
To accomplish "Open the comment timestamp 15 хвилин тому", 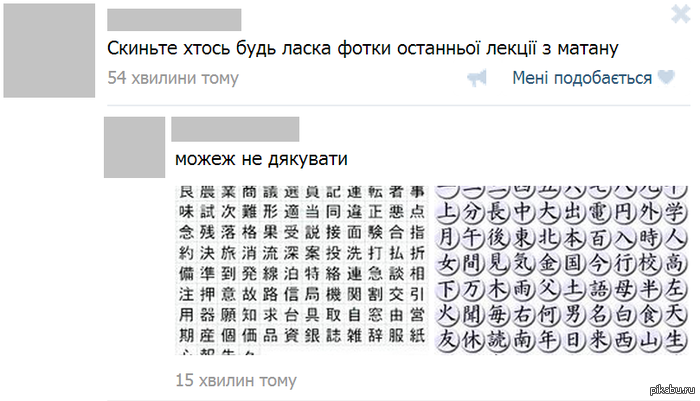I will coord(236,380).
